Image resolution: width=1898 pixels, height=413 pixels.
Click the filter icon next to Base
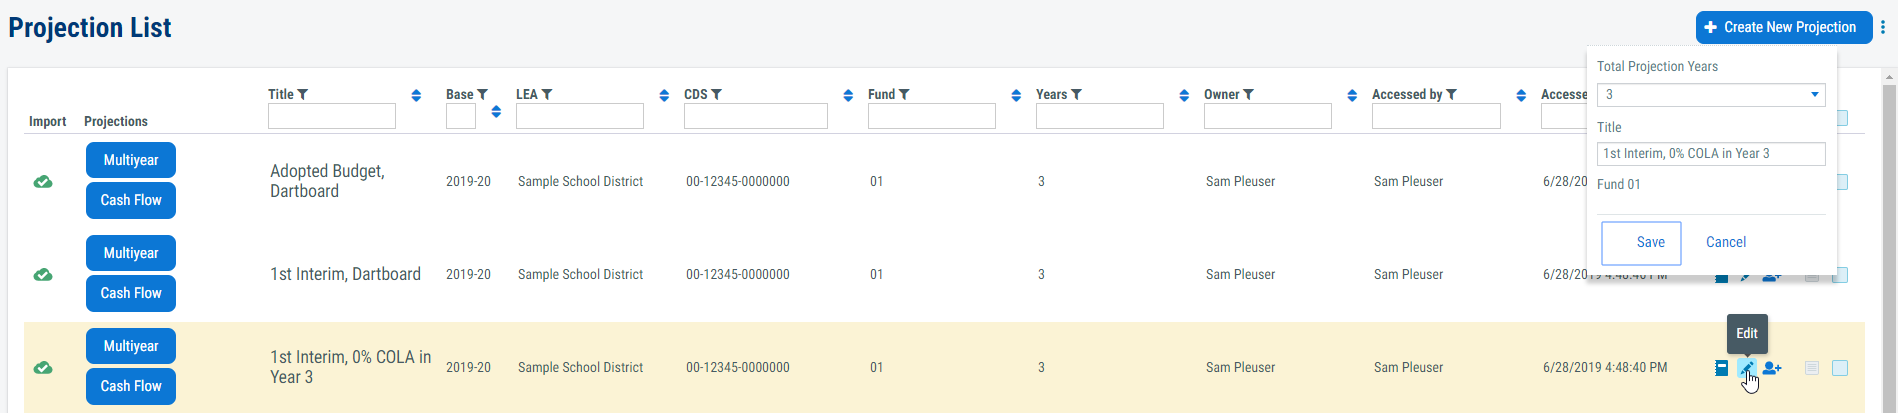(483, 94)
